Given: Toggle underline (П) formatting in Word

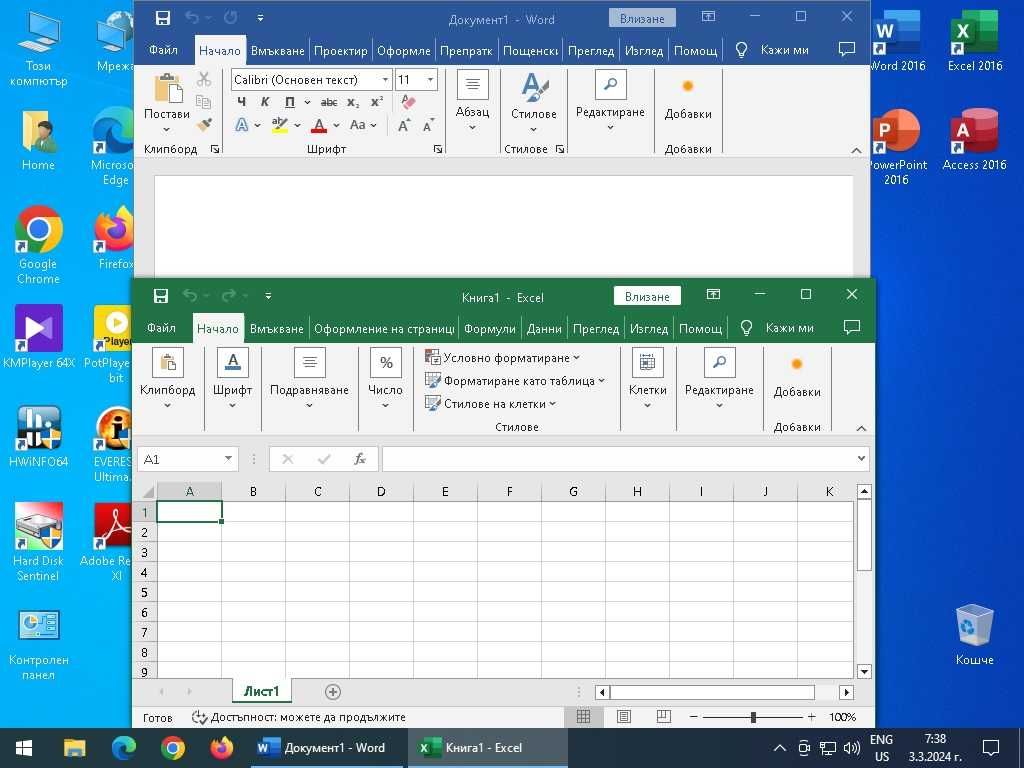Looking at the screenshot, I should [x=289, y=102].
